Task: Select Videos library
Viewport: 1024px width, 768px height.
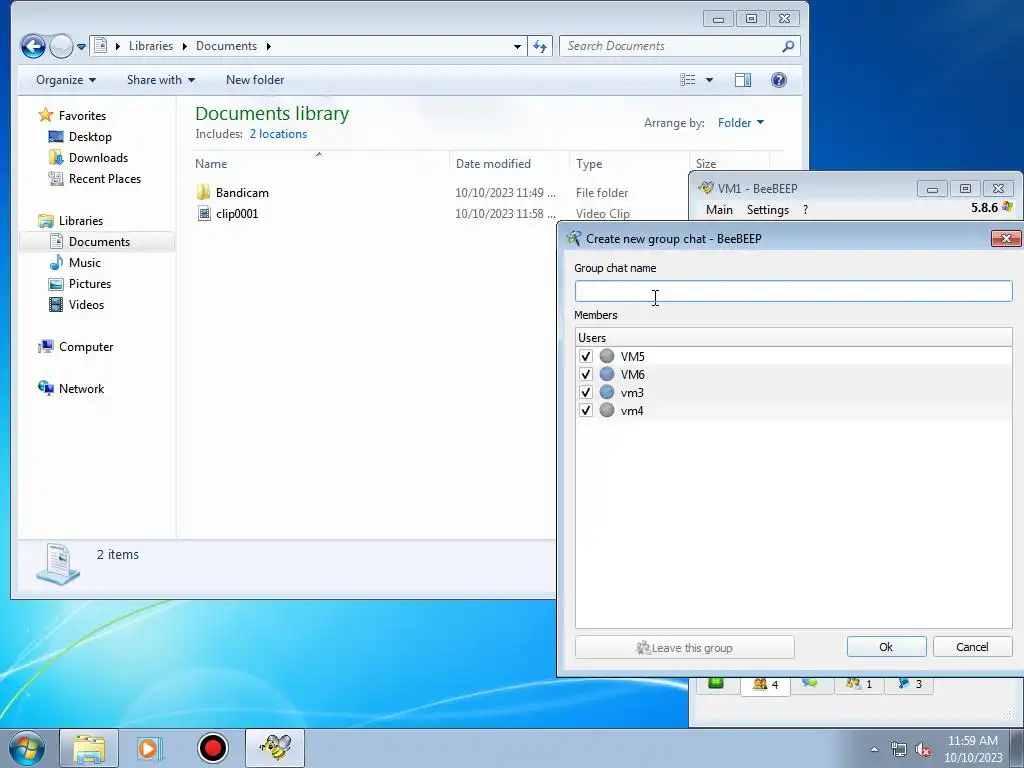Action: (x=86, y=304)
